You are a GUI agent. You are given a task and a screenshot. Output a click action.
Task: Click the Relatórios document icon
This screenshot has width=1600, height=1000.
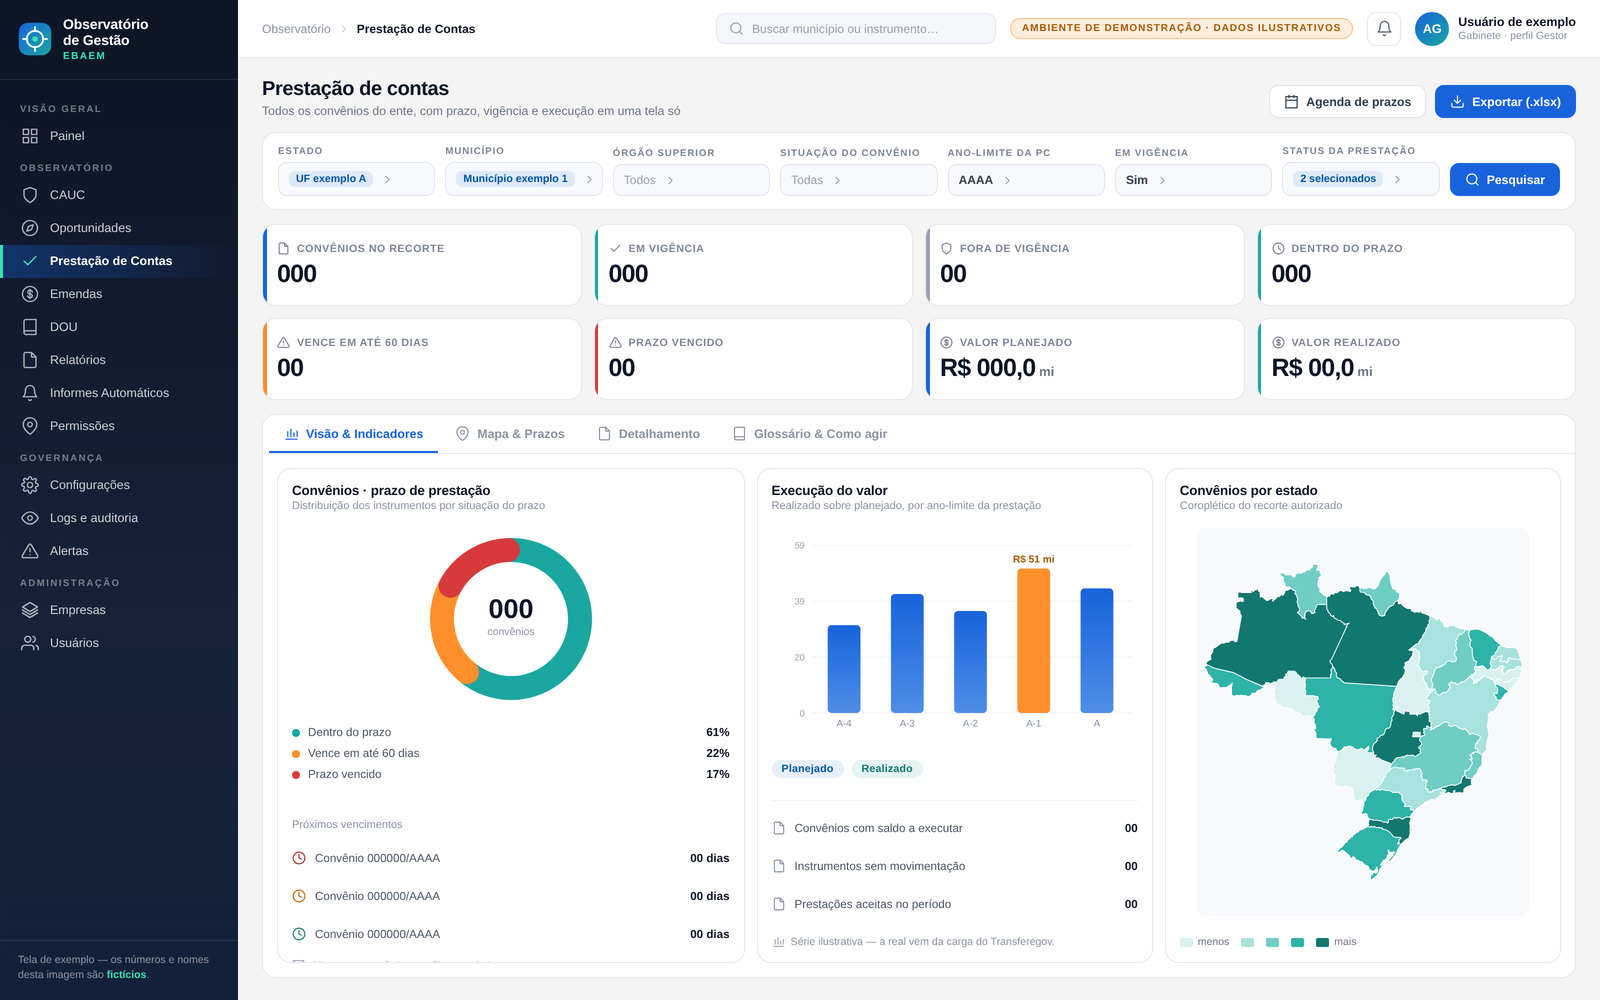pyautogui.click(x=30, y=360)
